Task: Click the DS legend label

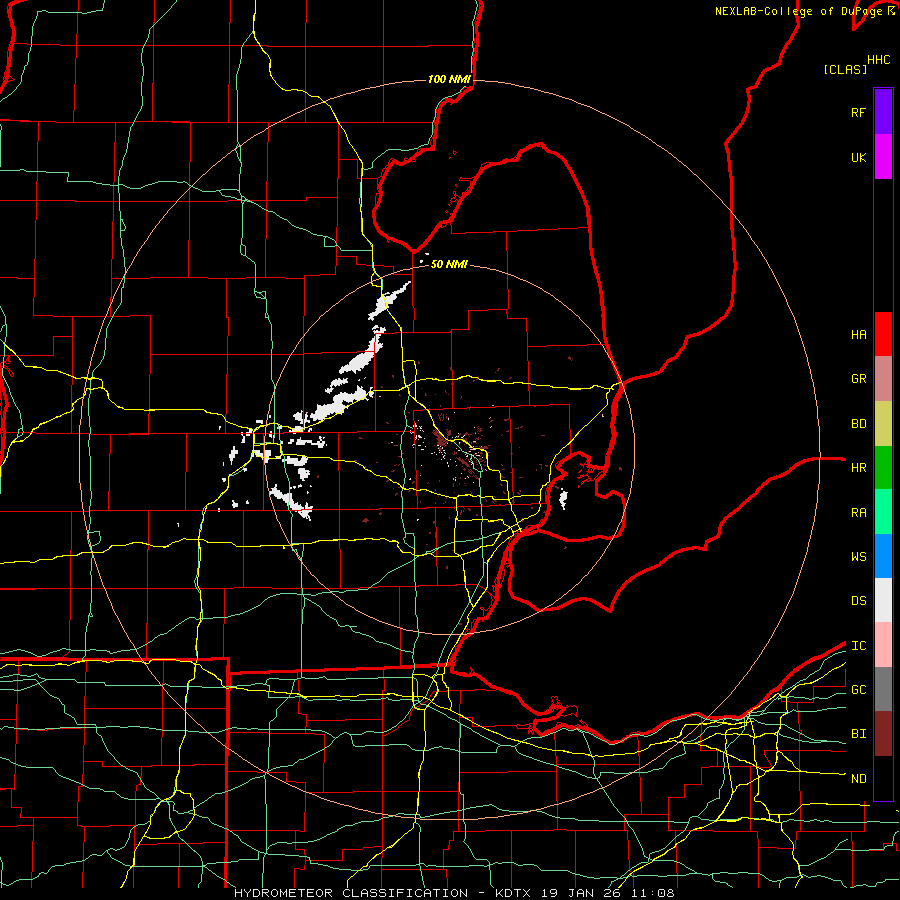Action: (858, 601)
